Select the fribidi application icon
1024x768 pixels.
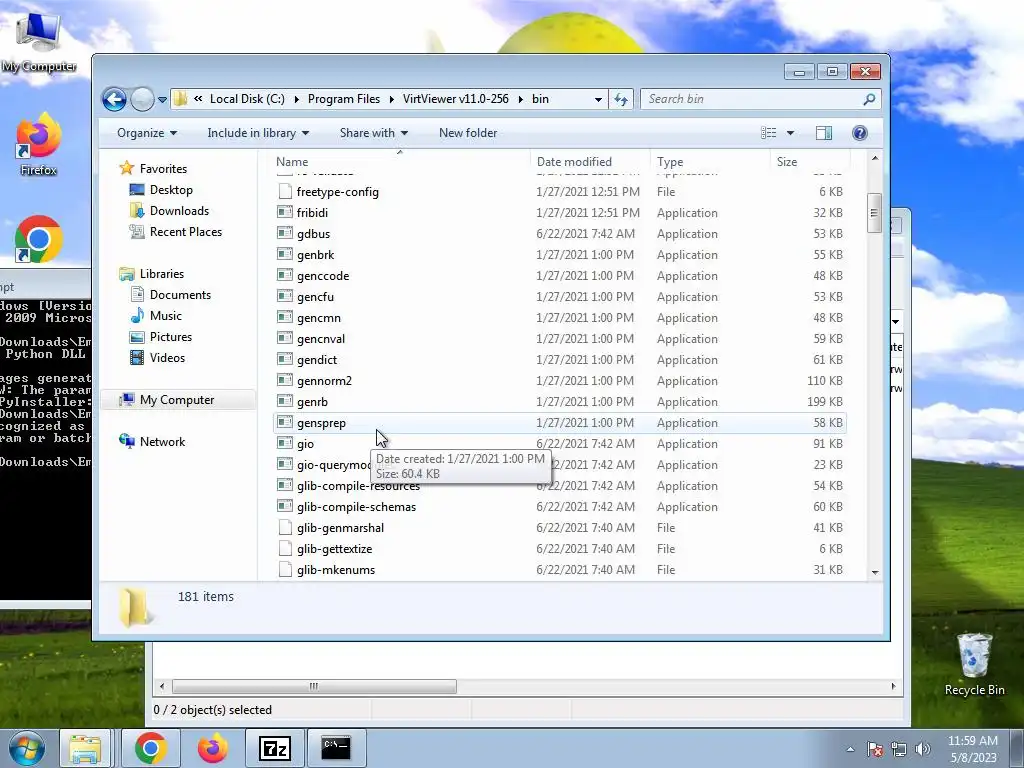coord(284,212)
